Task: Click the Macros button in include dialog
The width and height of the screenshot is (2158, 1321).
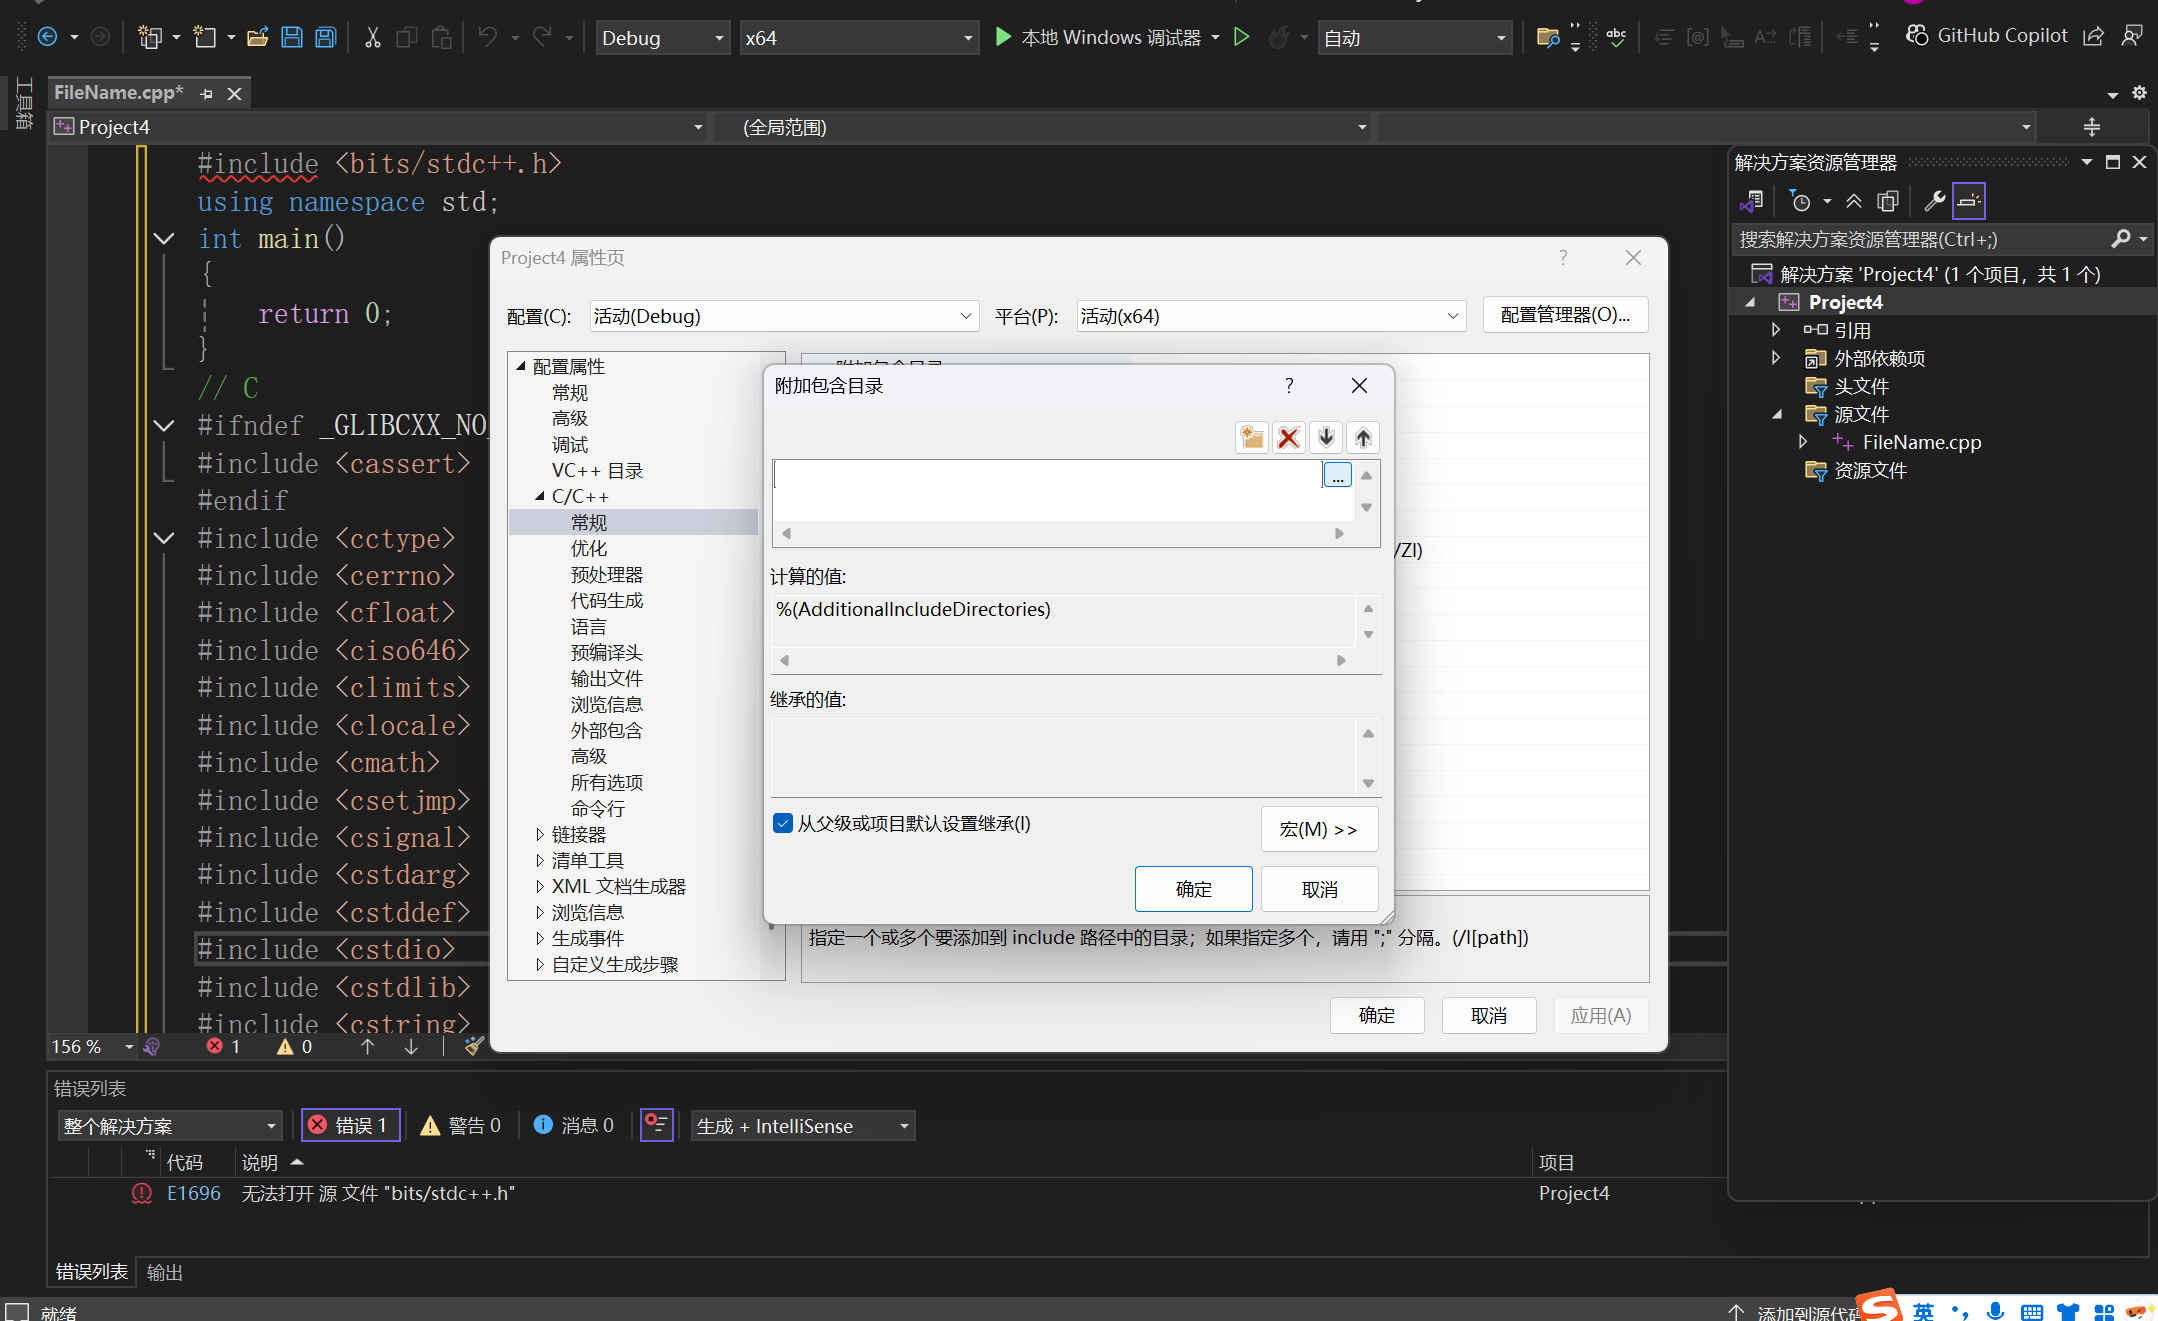Action: [1318, 829]
